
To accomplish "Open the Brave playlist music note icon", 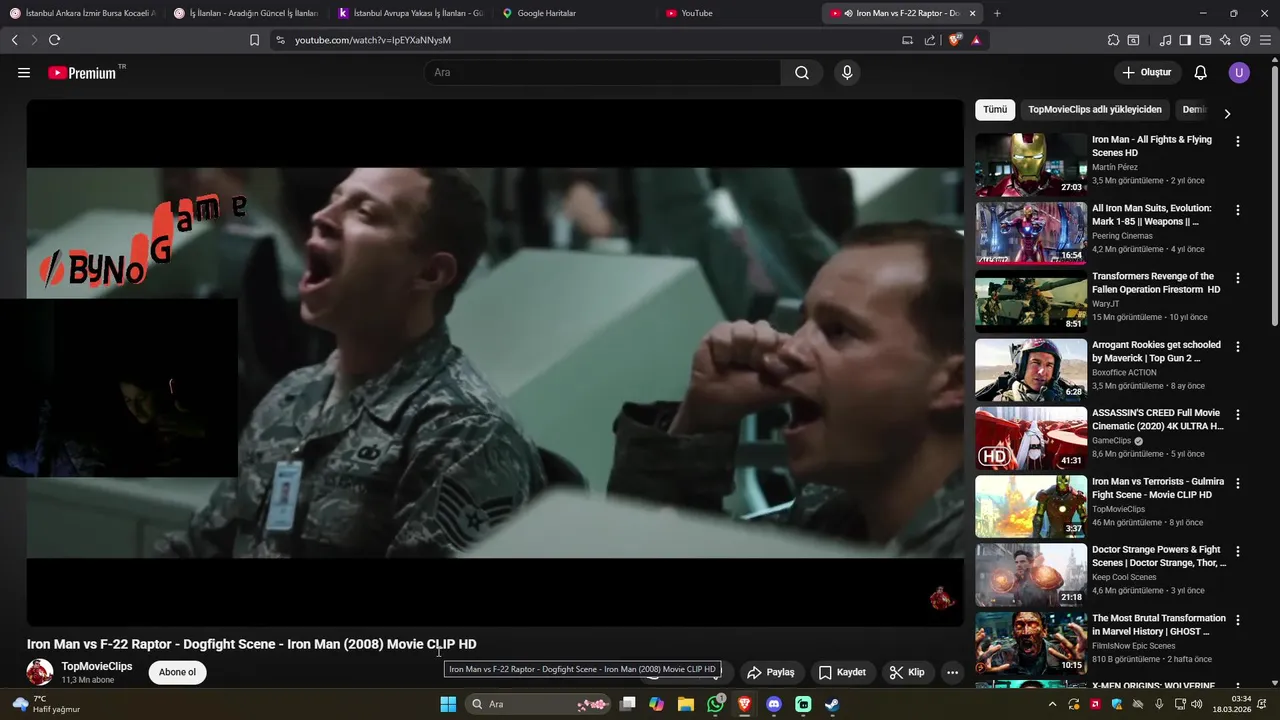I will (x=1165, y=40).
